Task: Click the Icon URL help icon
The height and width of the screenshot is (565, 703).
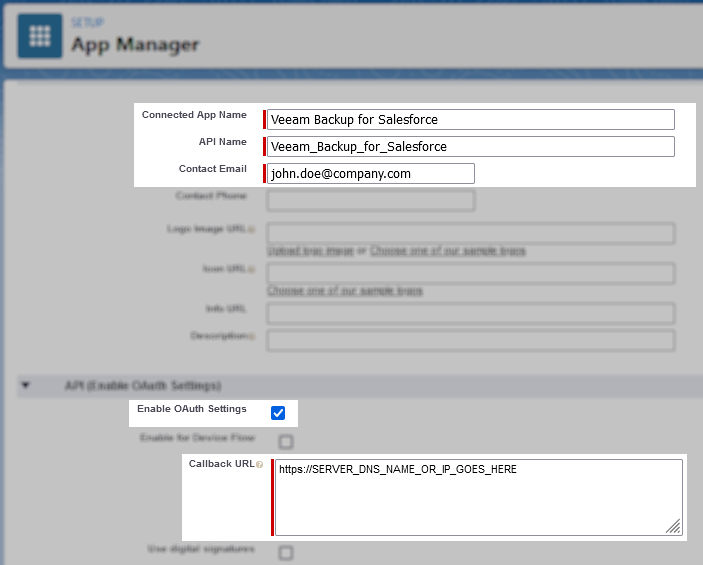Action: (252, 269)
